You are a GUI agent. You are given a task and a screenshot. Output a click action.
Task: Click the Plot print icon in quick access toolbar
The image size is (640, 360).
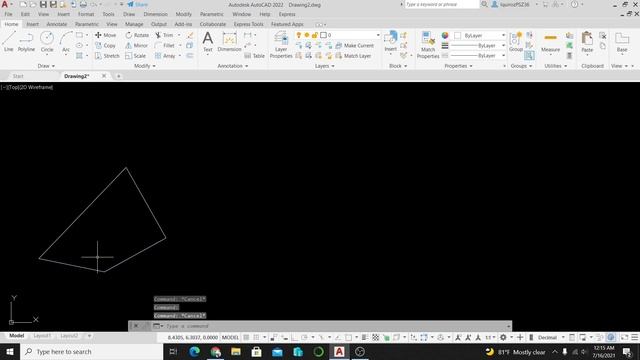pyautogui.click(x=83, y=4)
